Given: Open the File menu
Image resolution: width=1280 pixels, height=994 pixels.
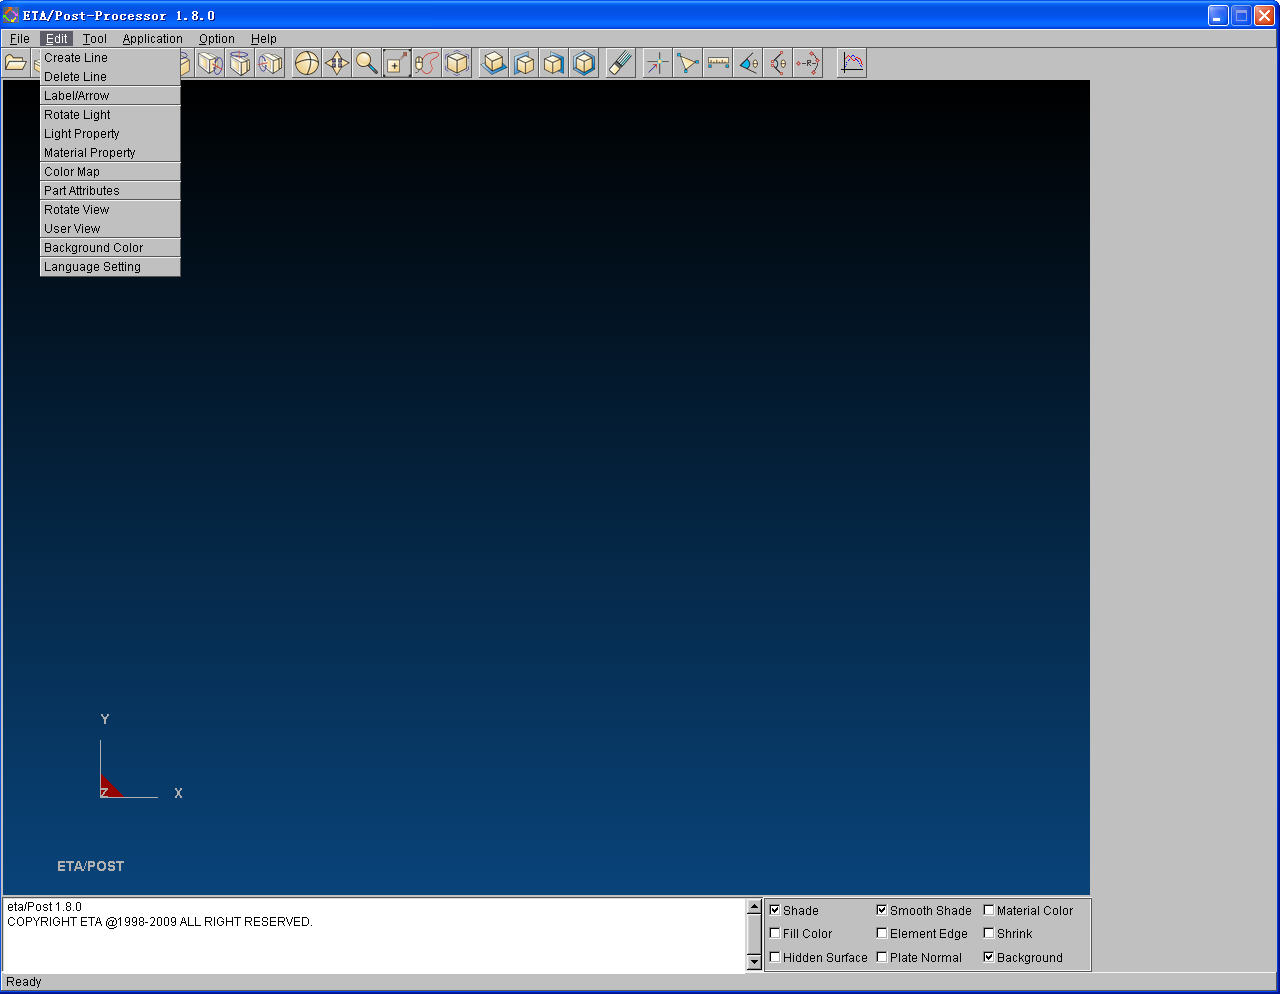Looking at the screenshot, I should [x=20, y=39].
